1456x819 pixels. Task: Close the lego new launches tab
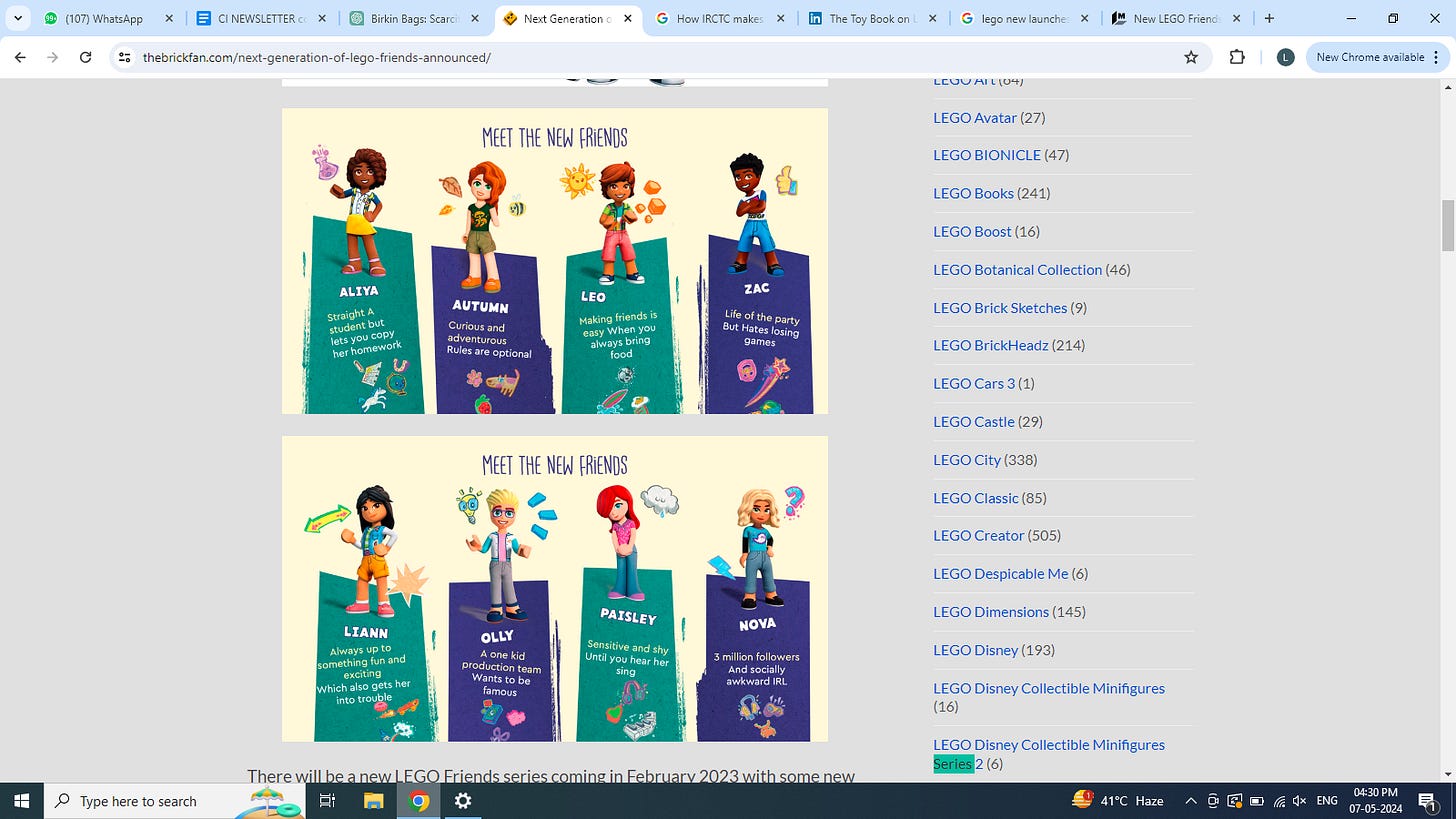(1085, 18)
